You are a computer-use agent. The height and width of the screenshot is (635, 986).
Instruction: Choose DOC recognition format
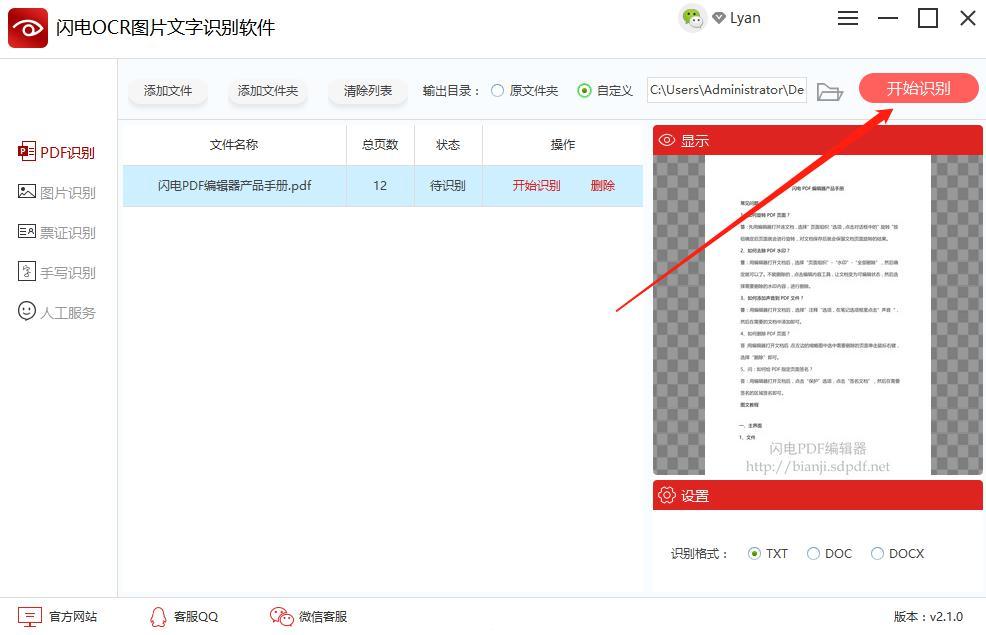point(813,553)
